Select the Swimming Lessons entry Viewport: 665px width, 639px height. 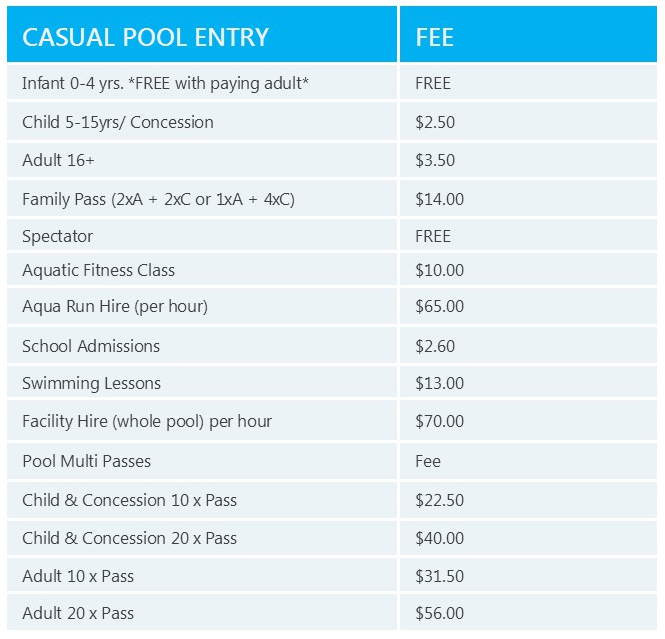91,383
